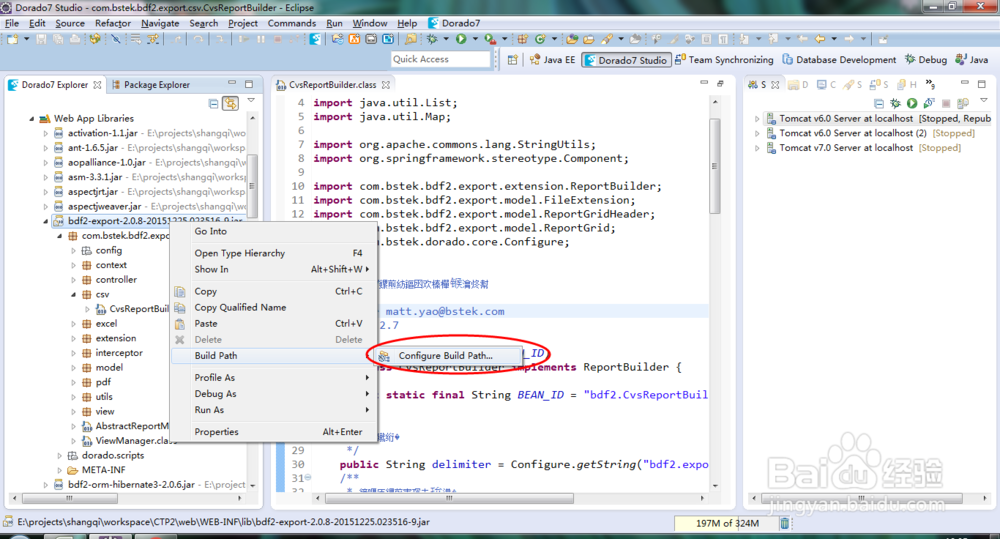Expand Tomcat v6.0 Server at localhost (2)
Image resolution: width=1000 pixels, height=539 pixels.
click(x=757, y=133)
